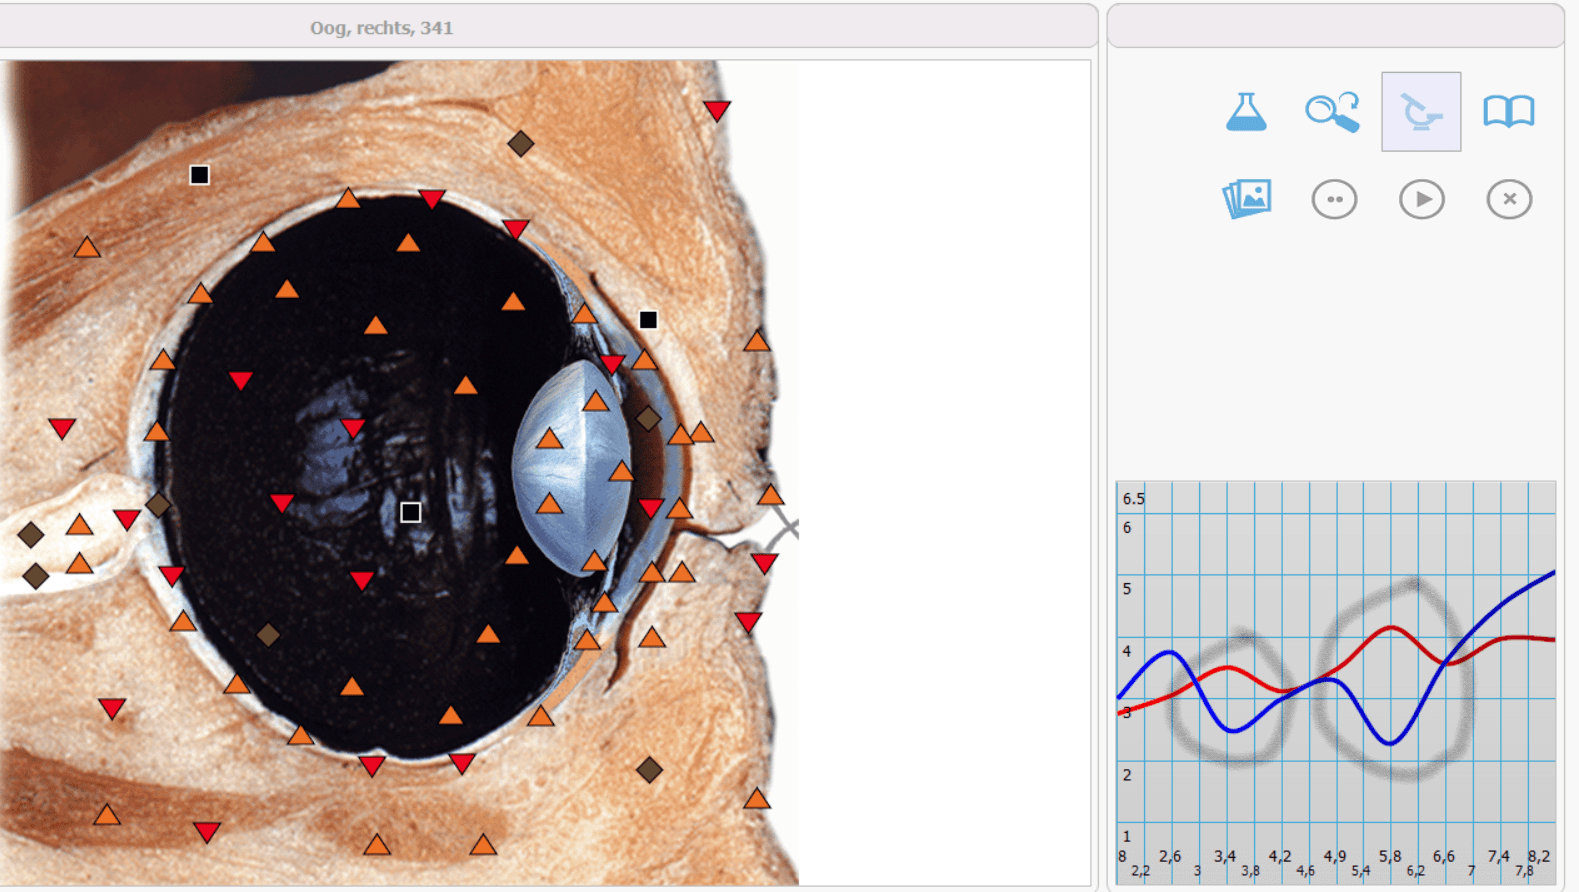Image resolution: width=1579 pixels, height=892 pixels.
Task: Click the circular play button
Action: pyautogui.click(x=1421, y=199)
